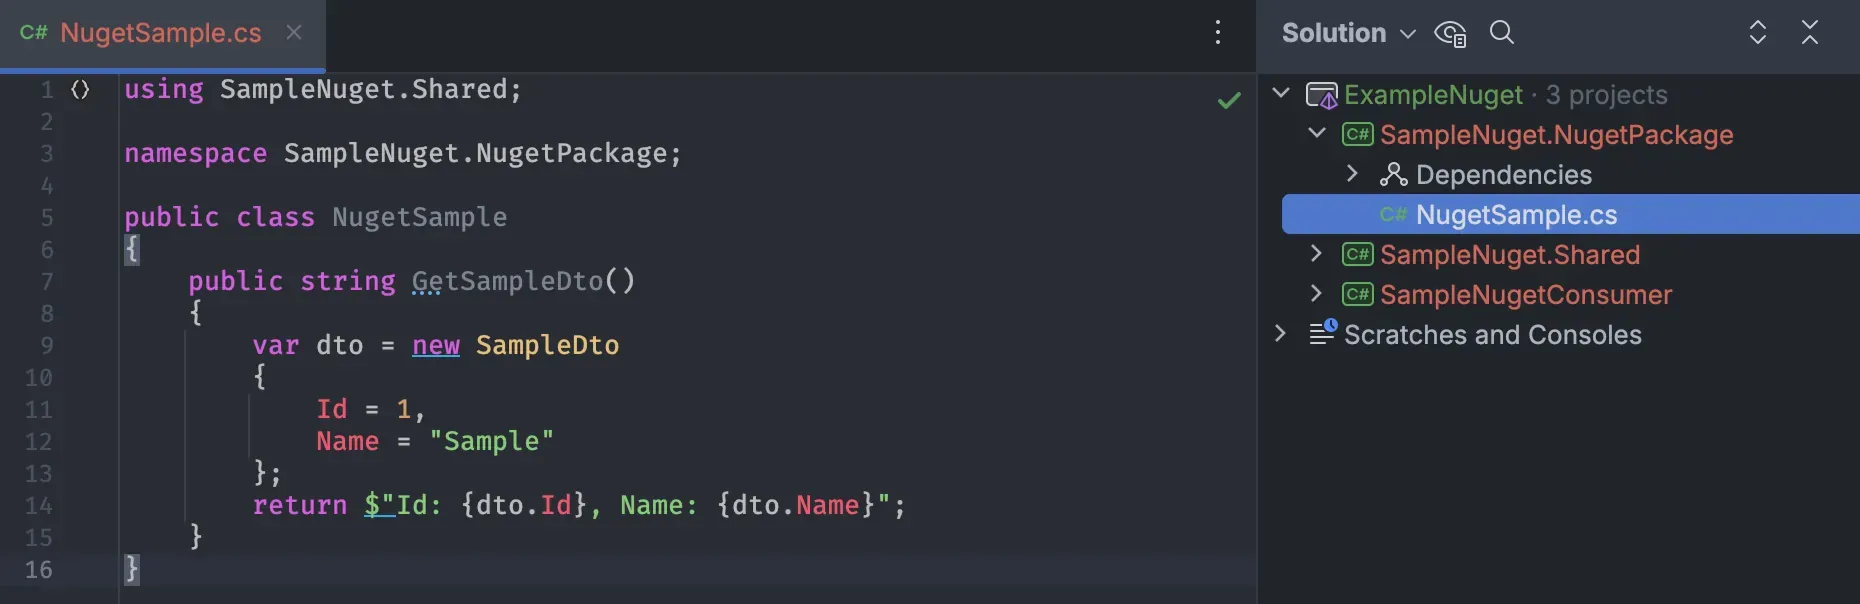
Task: Click the ExampleNuget solution icon
Action: [x=1322, y=95]
